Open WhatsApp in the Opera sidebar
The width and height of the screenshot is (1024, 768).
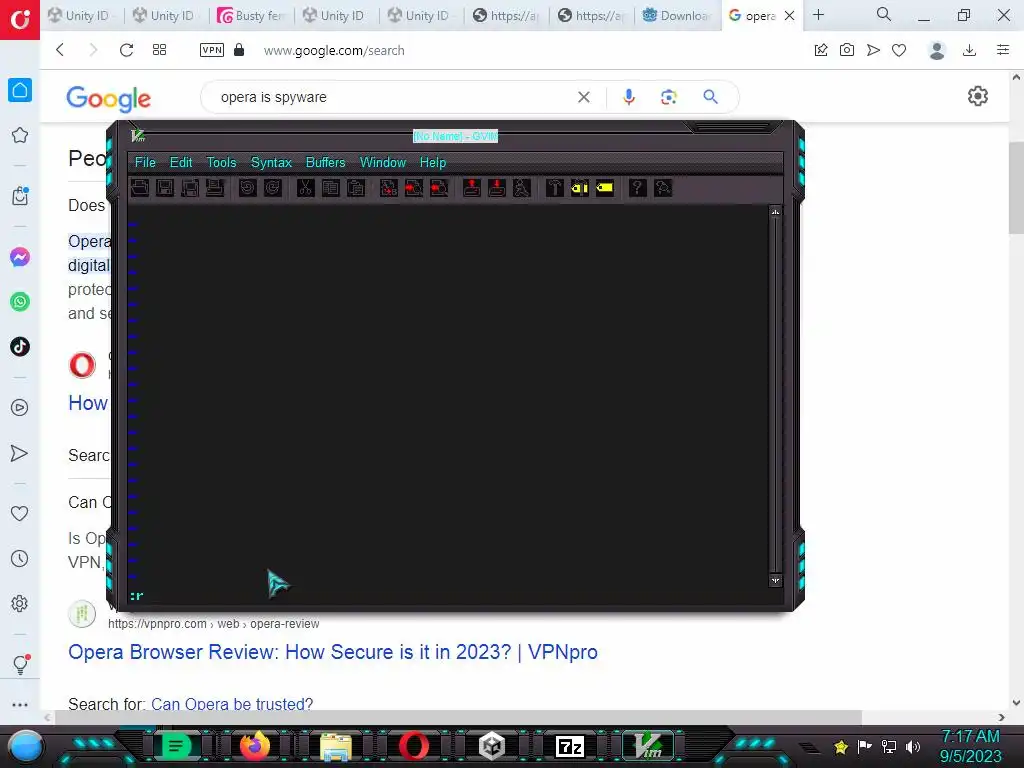pyautogui.click(x=20, y=302)
